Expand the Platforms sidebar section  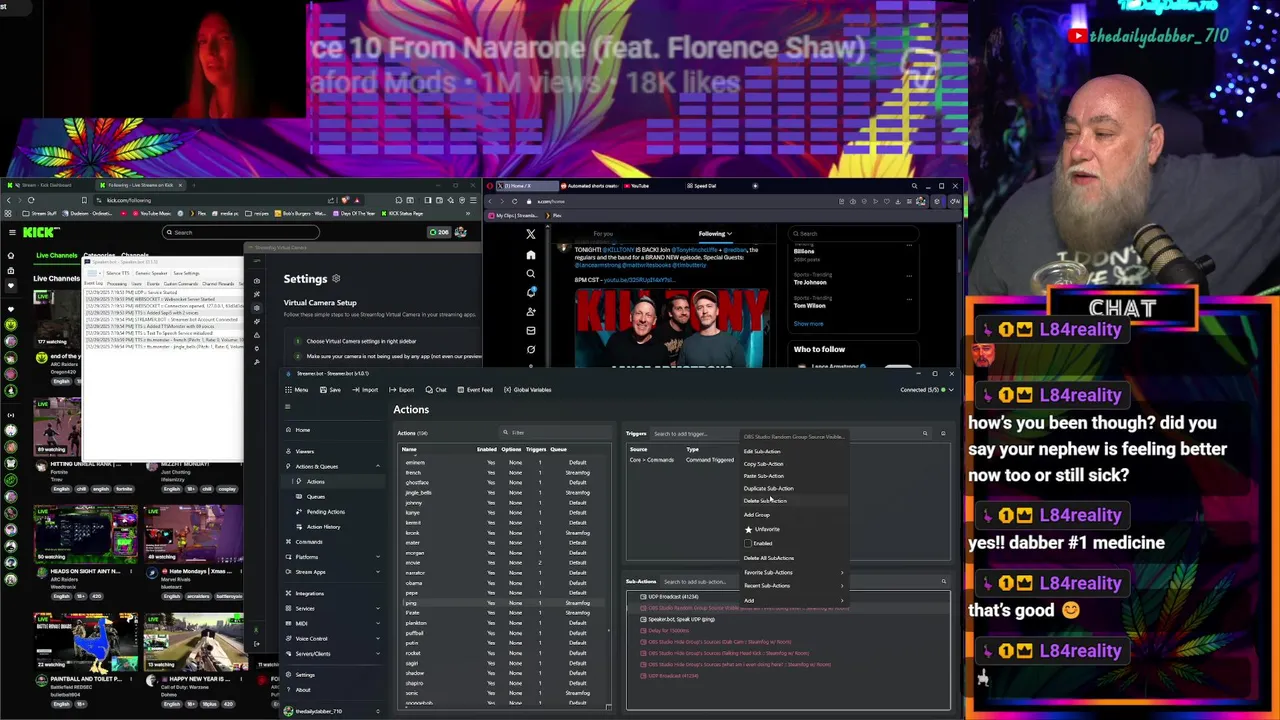click(333, 557)
